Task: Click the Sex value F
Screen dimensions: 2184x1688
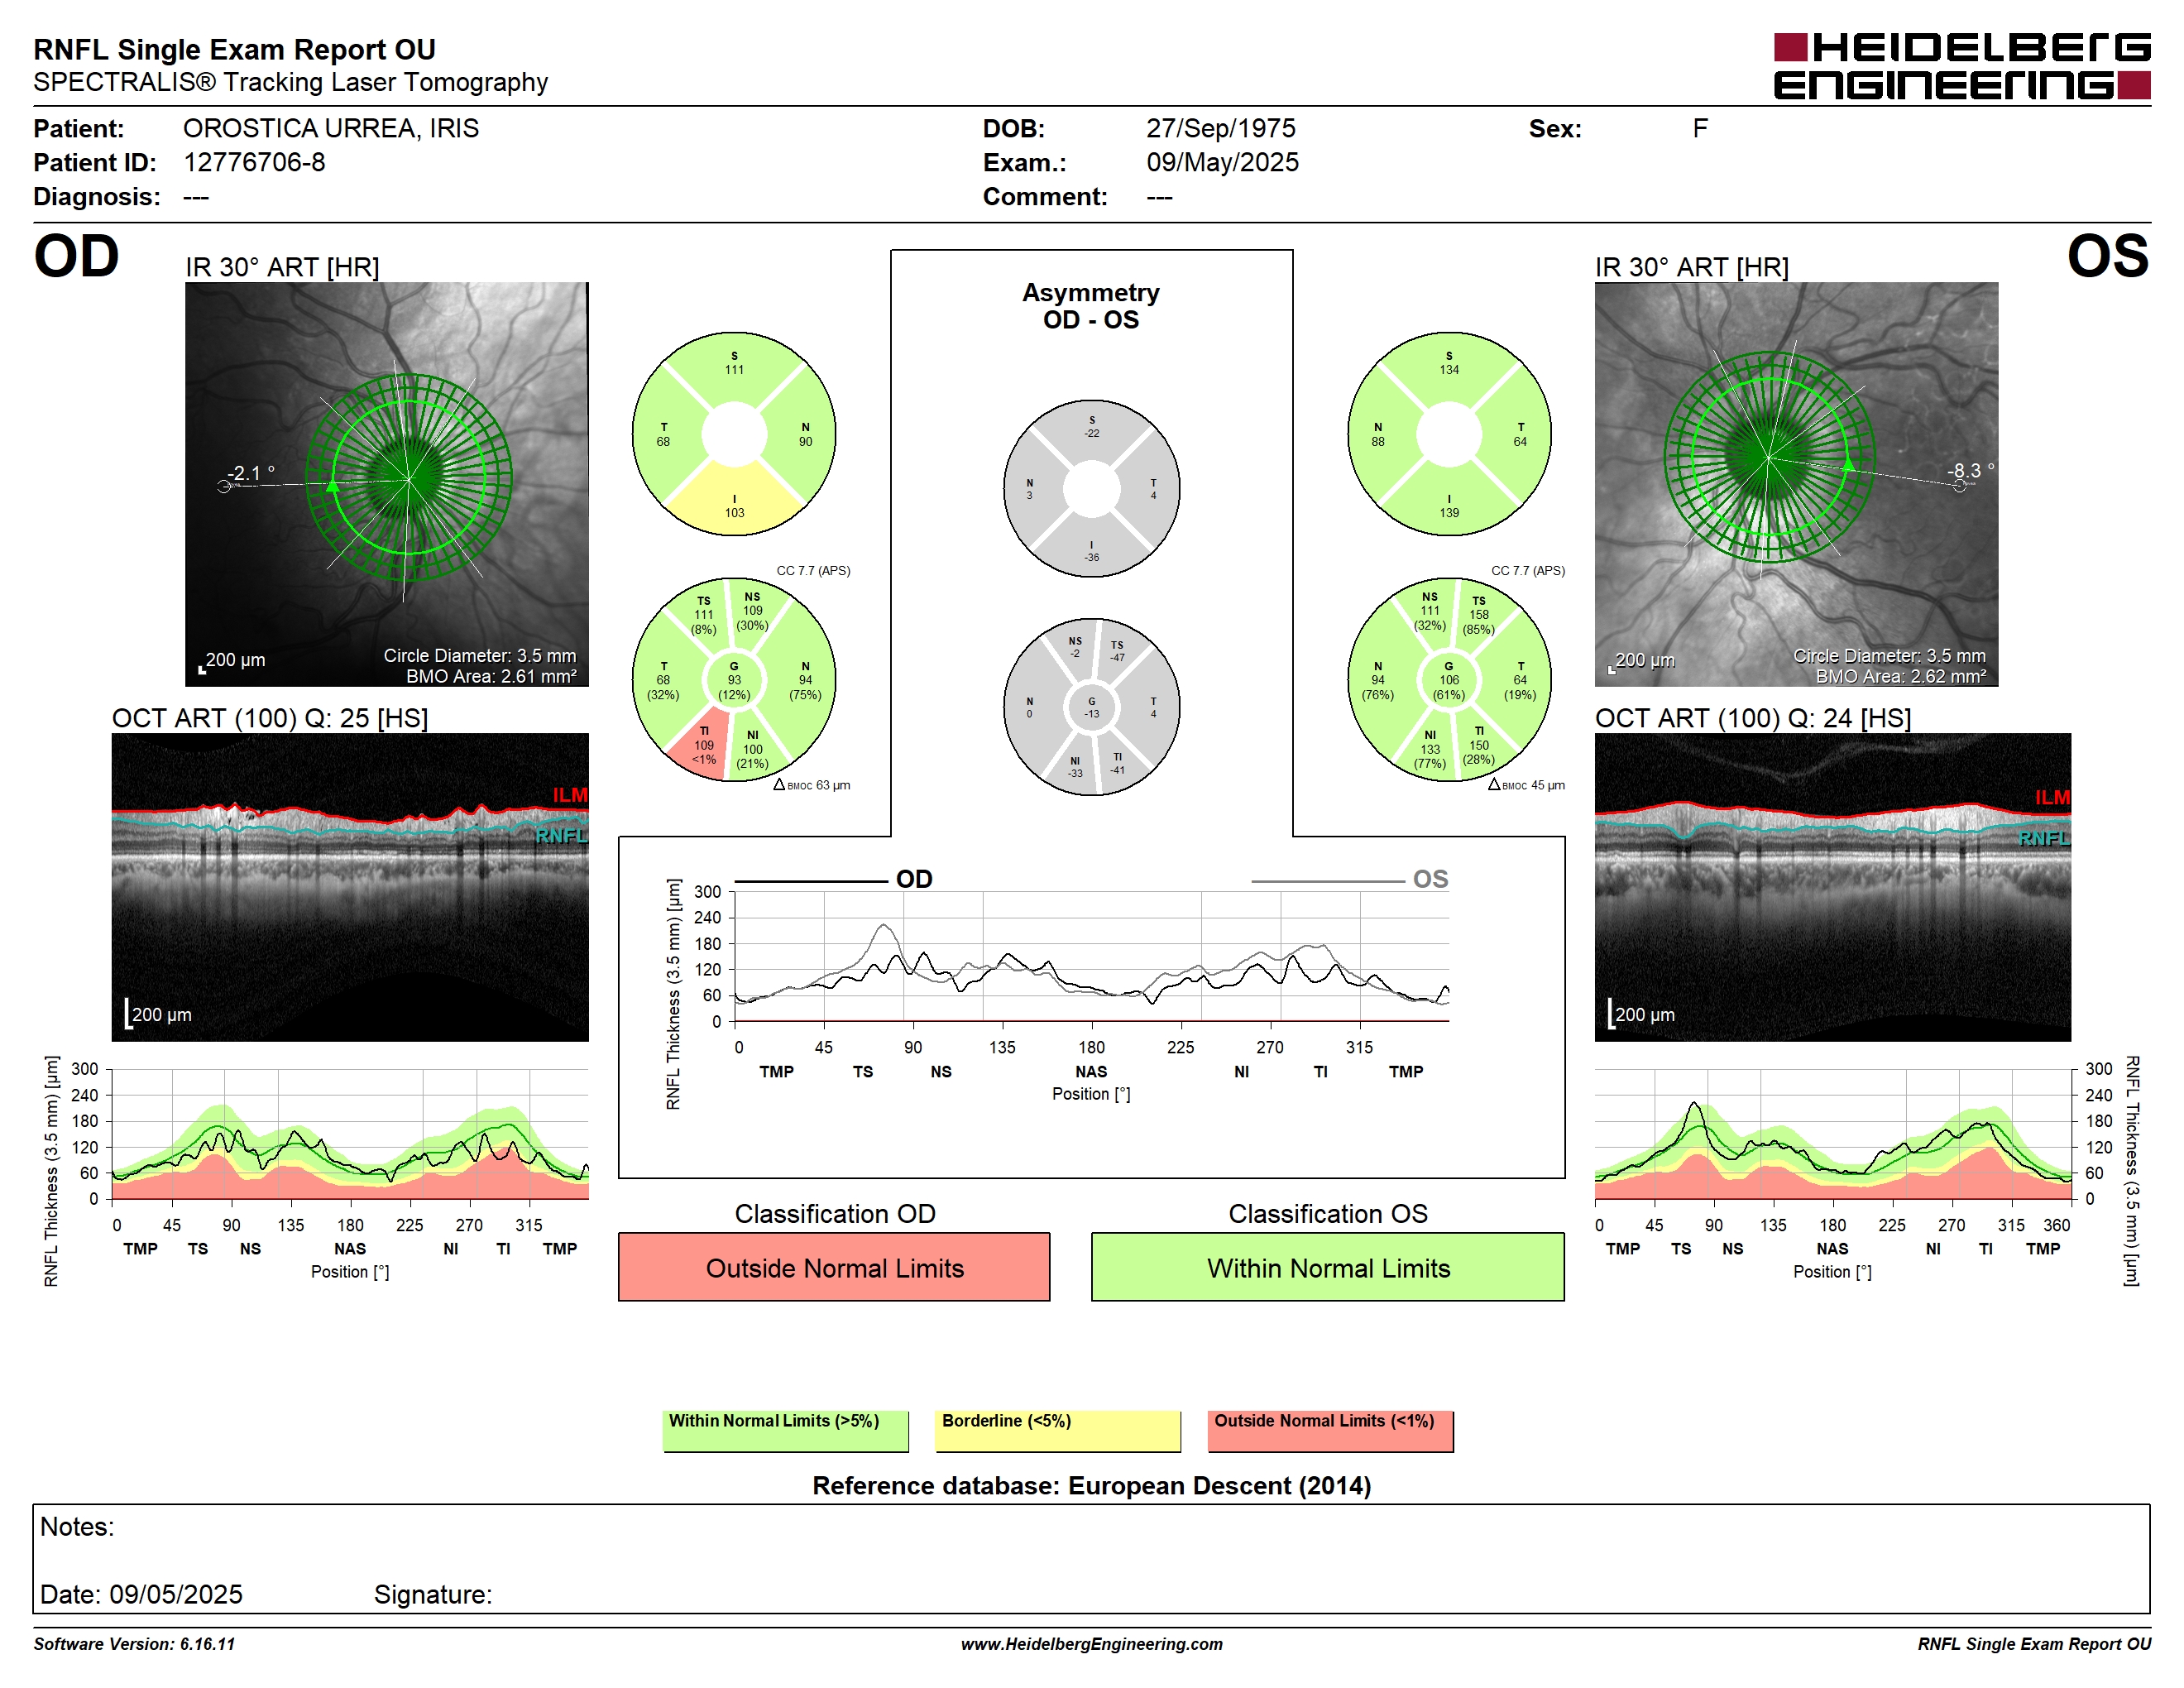Action: (x=1700, y=128)
